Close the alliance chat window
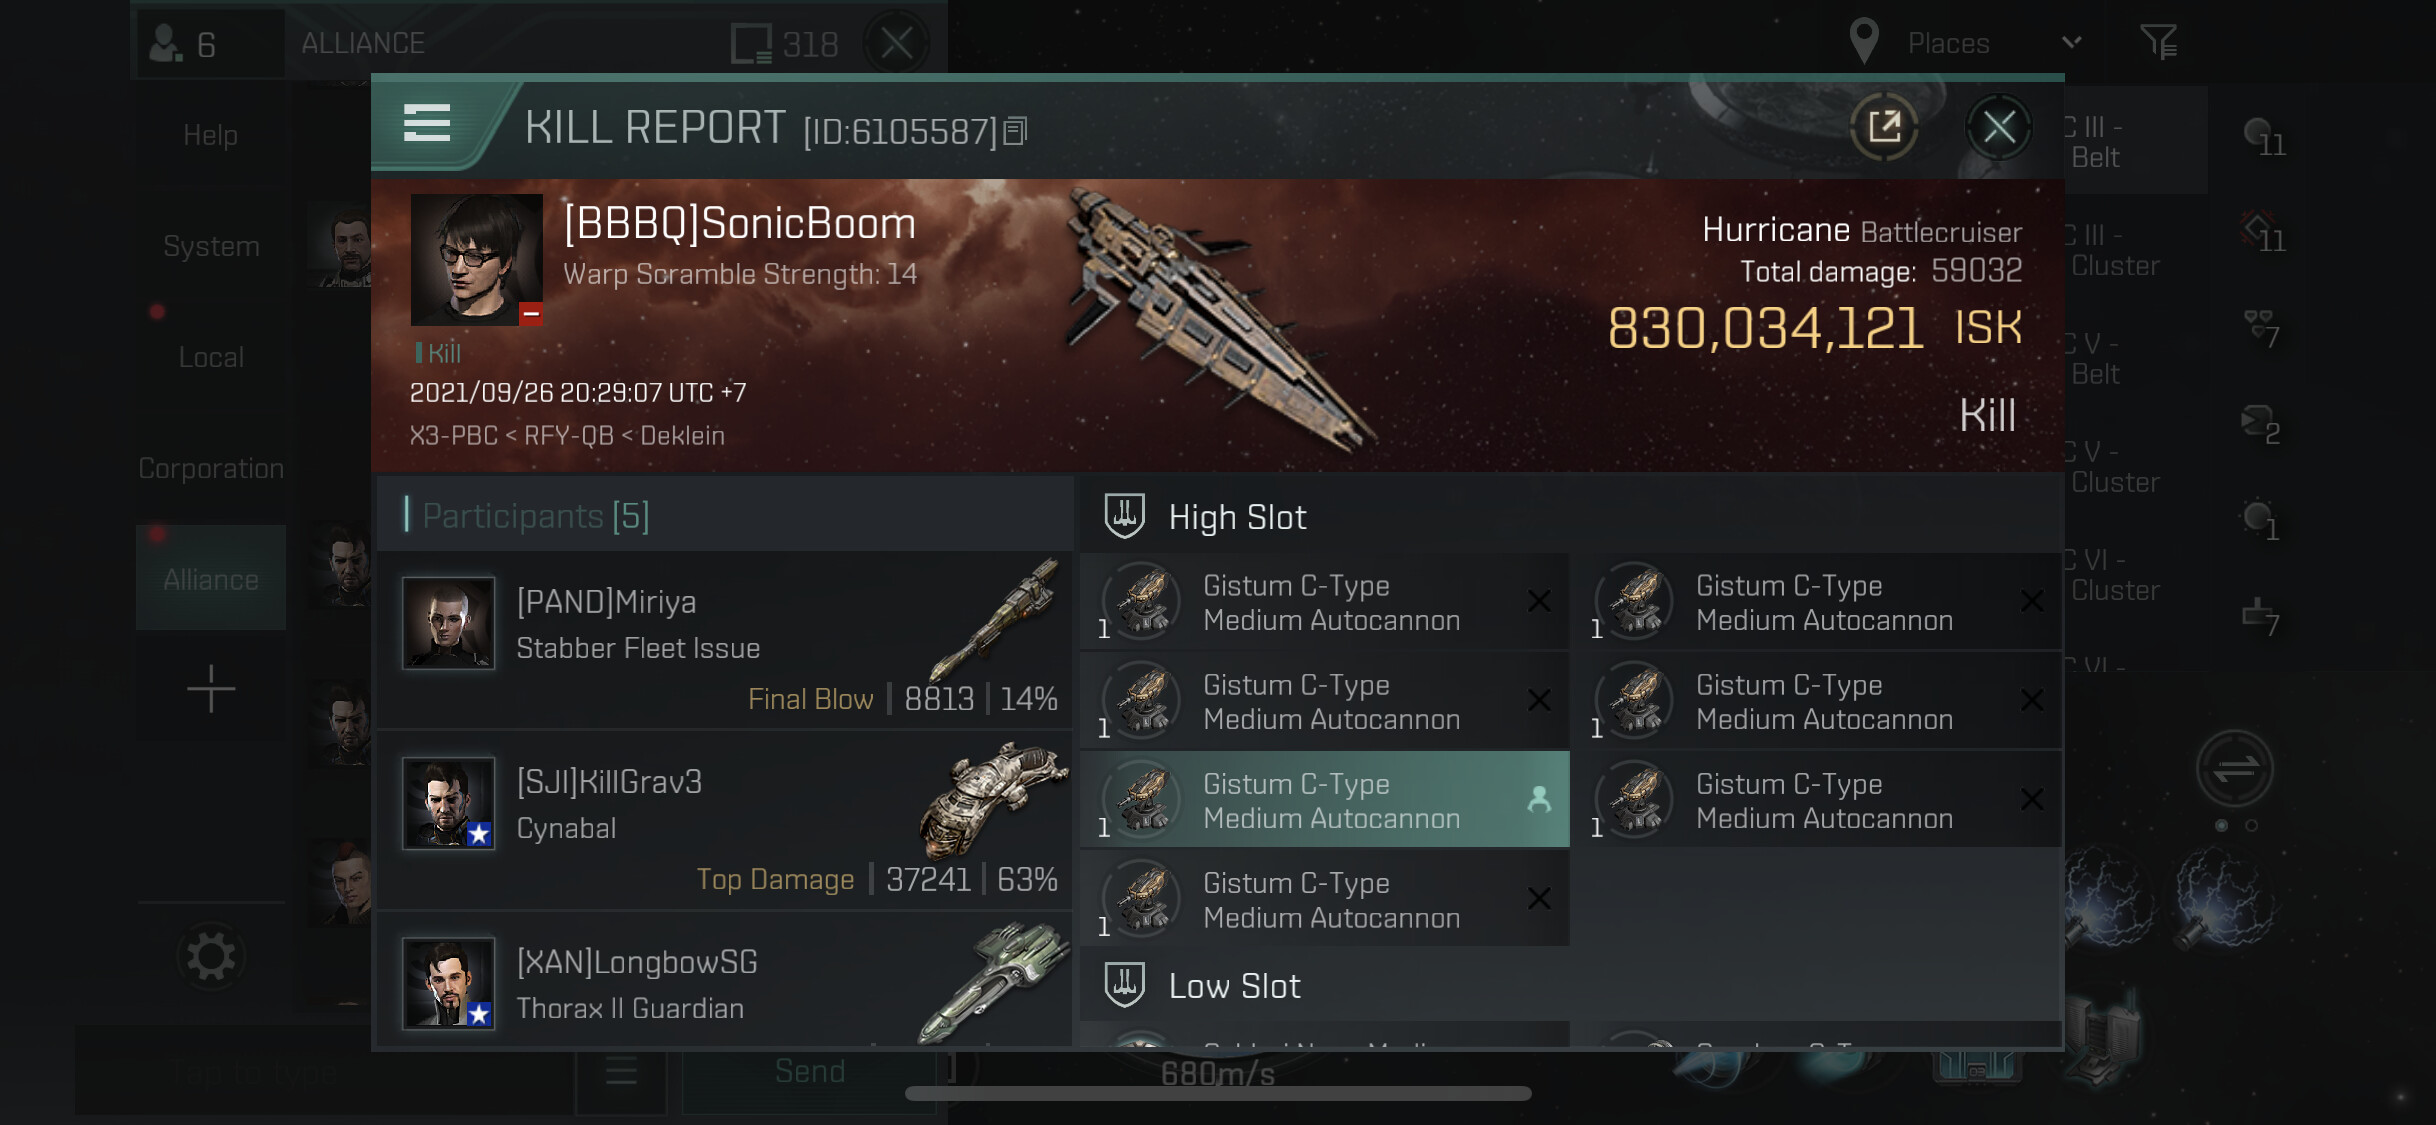 [x=897, y=43]
